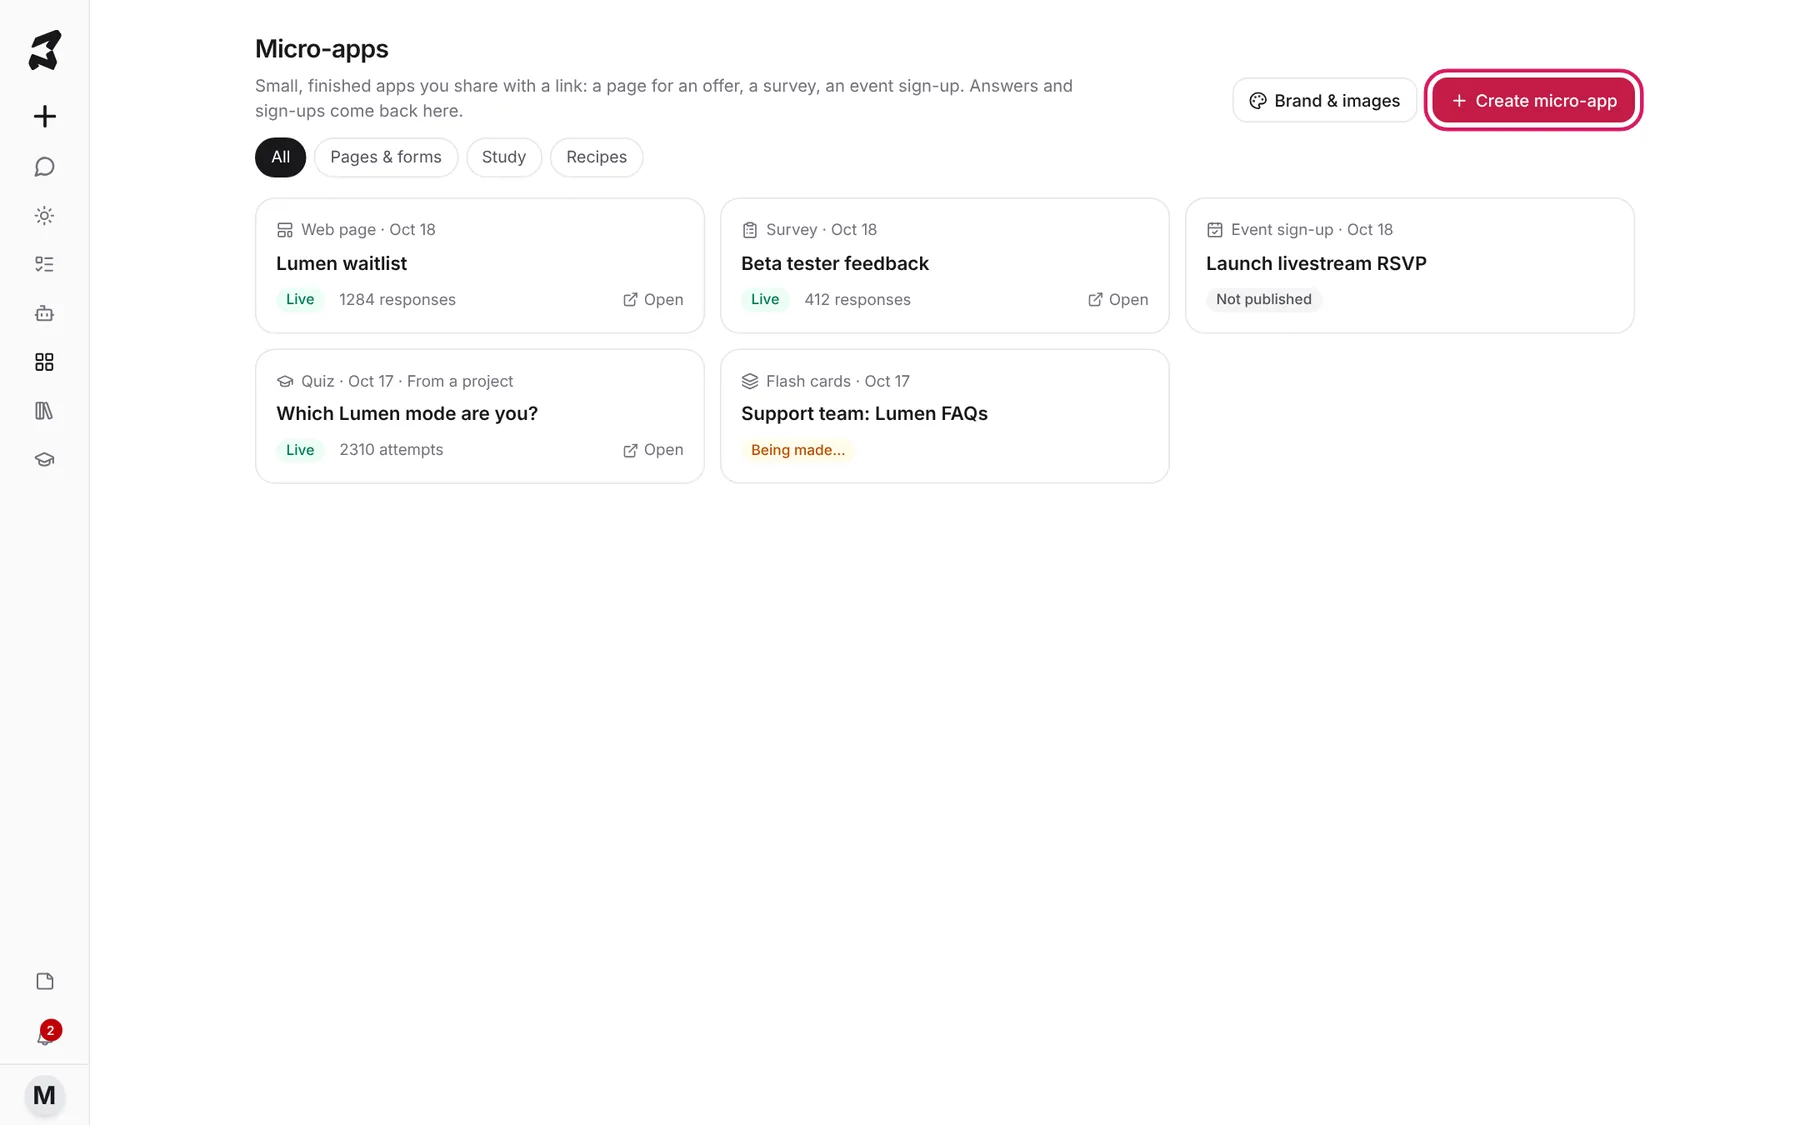Open Brand & images settings
The height and width of the screenshot is (1125, 1800).
tap(1324, 100)
